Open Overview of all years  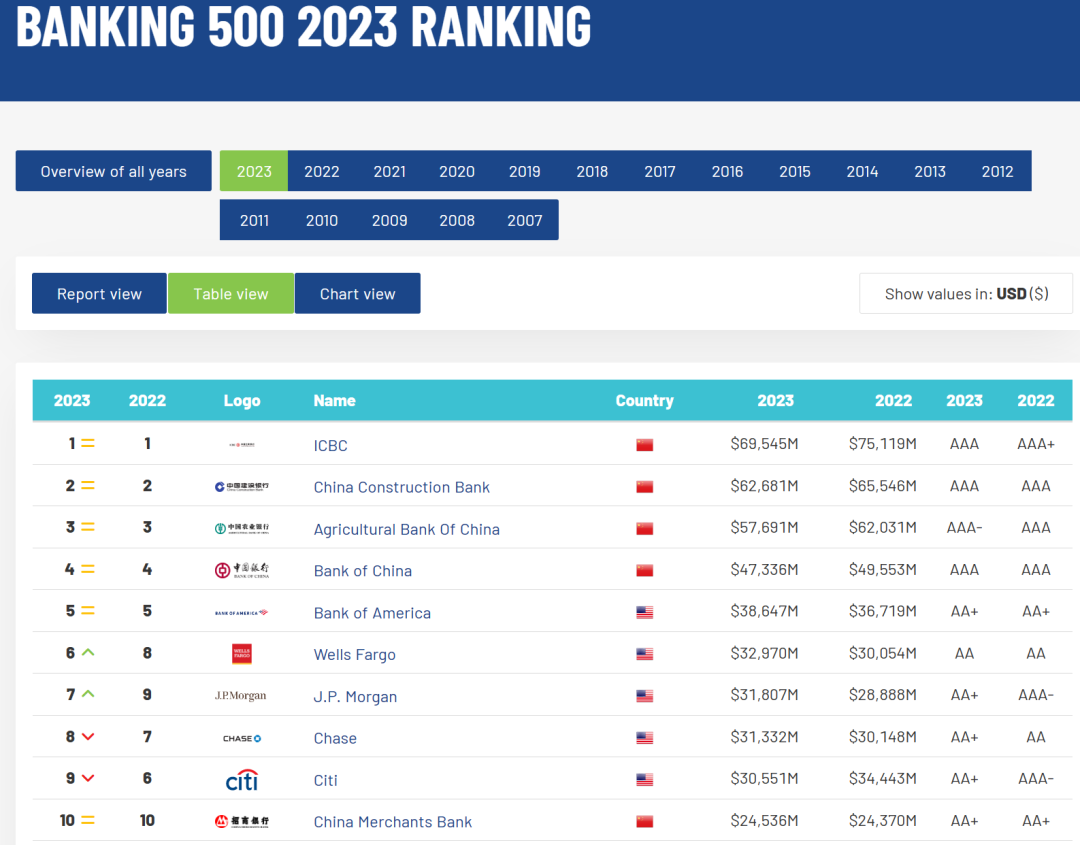(114, 171)
